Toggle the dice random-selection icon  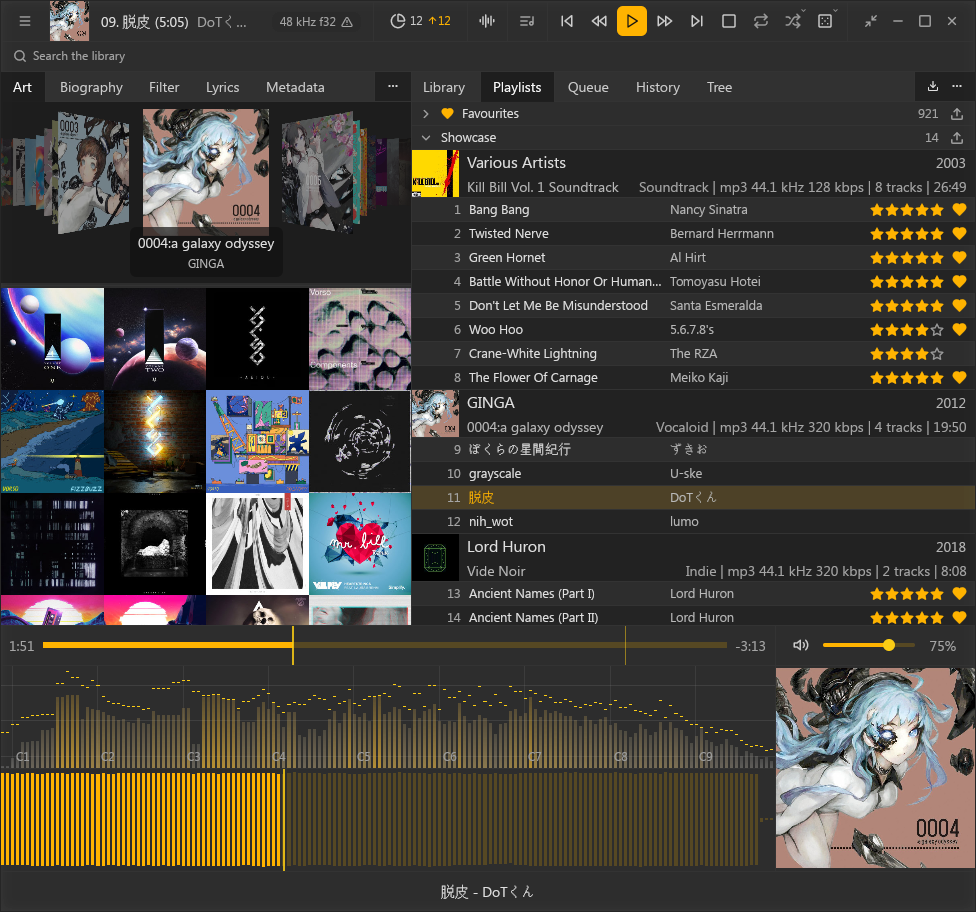[825, 21]
